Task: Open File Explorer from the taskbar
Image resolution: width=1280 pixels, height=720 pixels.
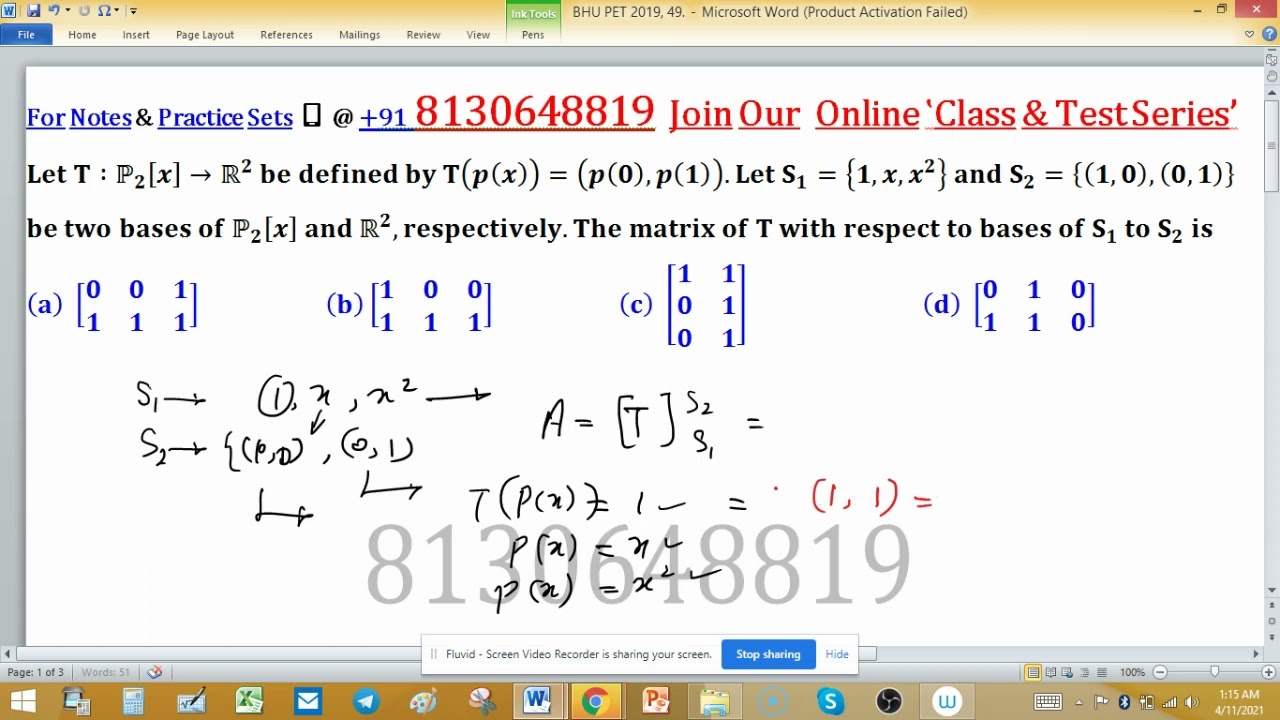Action: click(x=714, y=701)
